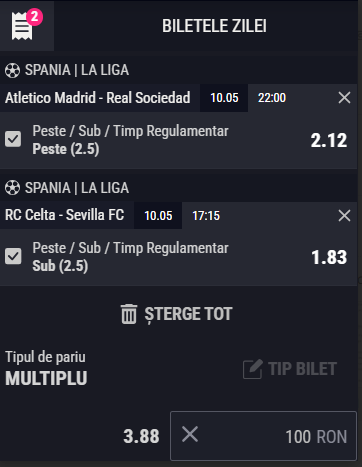The height and width of the screenshot is (467, 362).
Task: Click MULTIPLU bet type label
Action: pos(46,378)
